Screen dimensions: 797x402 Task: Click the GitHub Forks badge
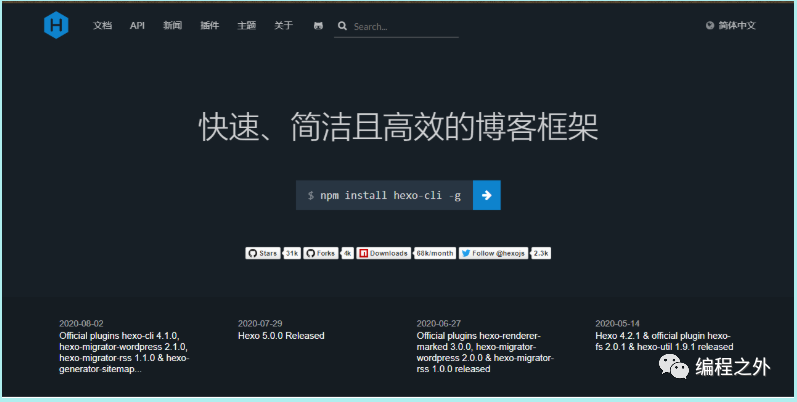[x=321, y=253]
